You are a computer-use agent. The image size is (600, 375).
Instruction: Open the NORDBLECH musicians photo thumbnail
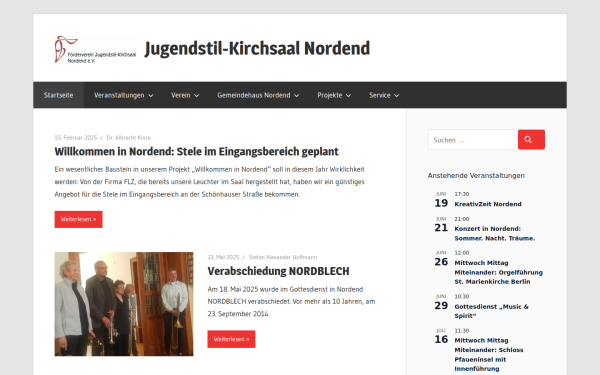tap(124, 304)
